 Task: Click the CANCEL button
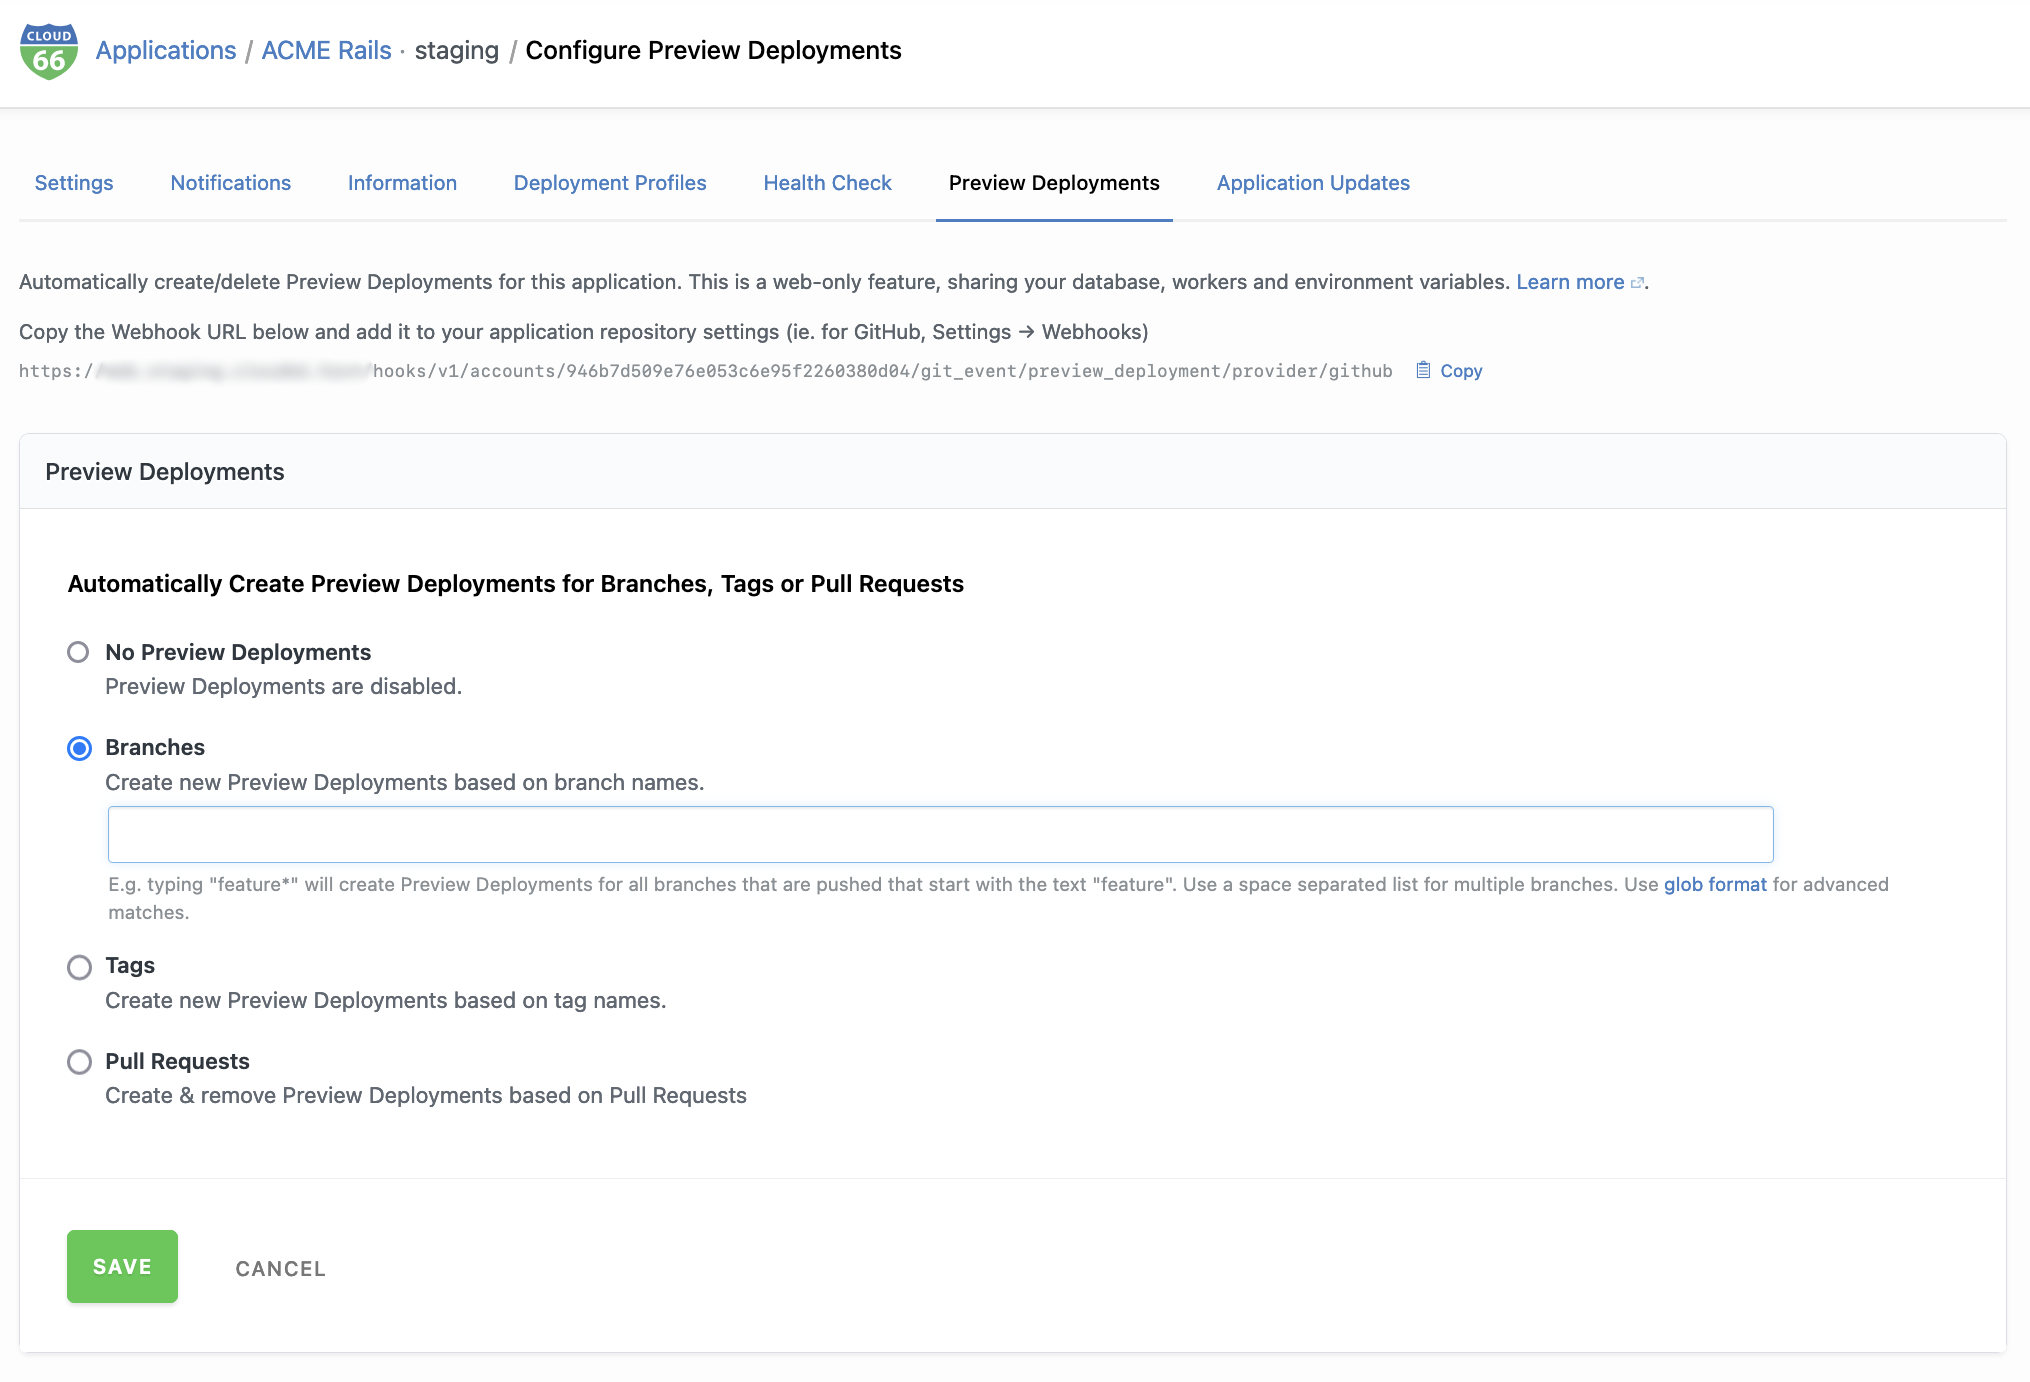[x=279, y=1268]
